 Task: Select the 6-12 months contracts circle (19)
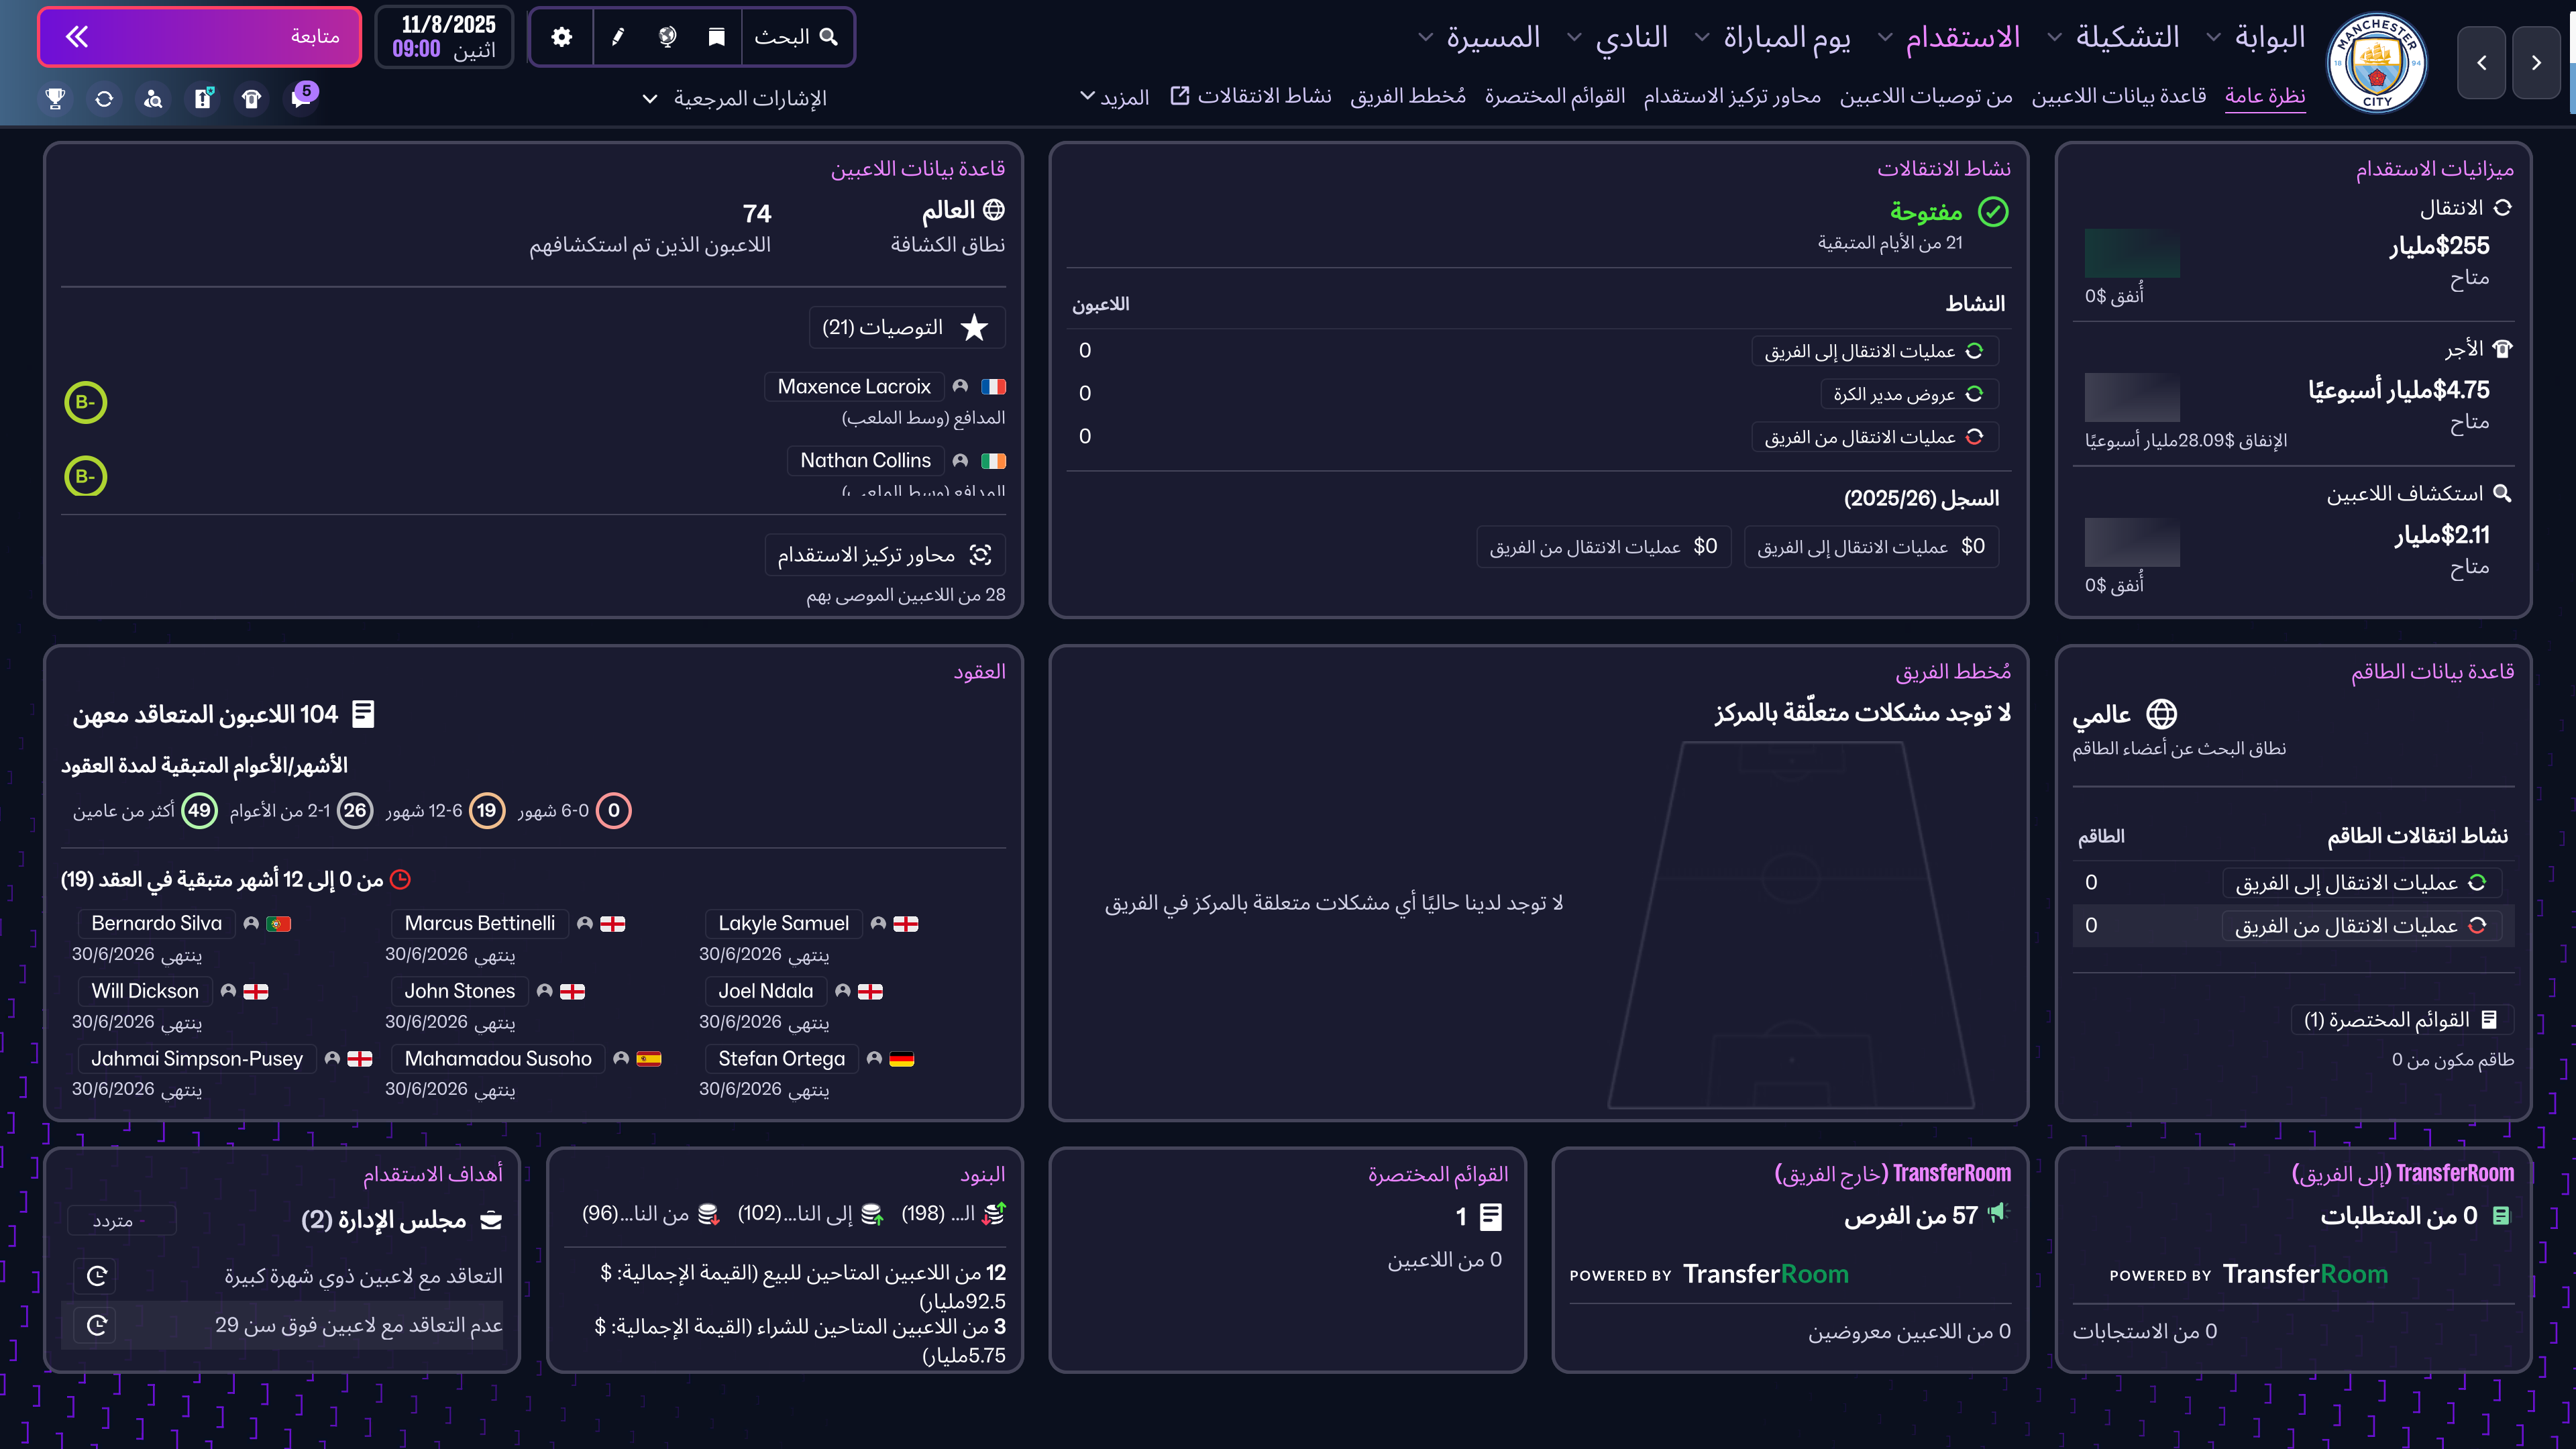[x=487, y=810]
